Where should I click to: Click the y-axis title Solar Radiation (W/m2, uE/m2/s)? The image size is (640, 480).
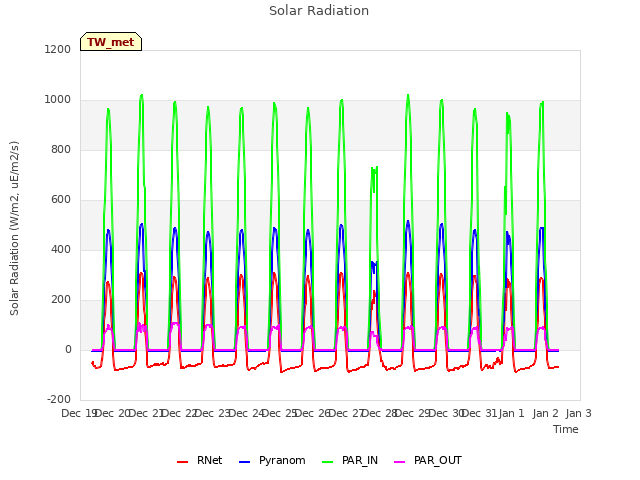14,228
